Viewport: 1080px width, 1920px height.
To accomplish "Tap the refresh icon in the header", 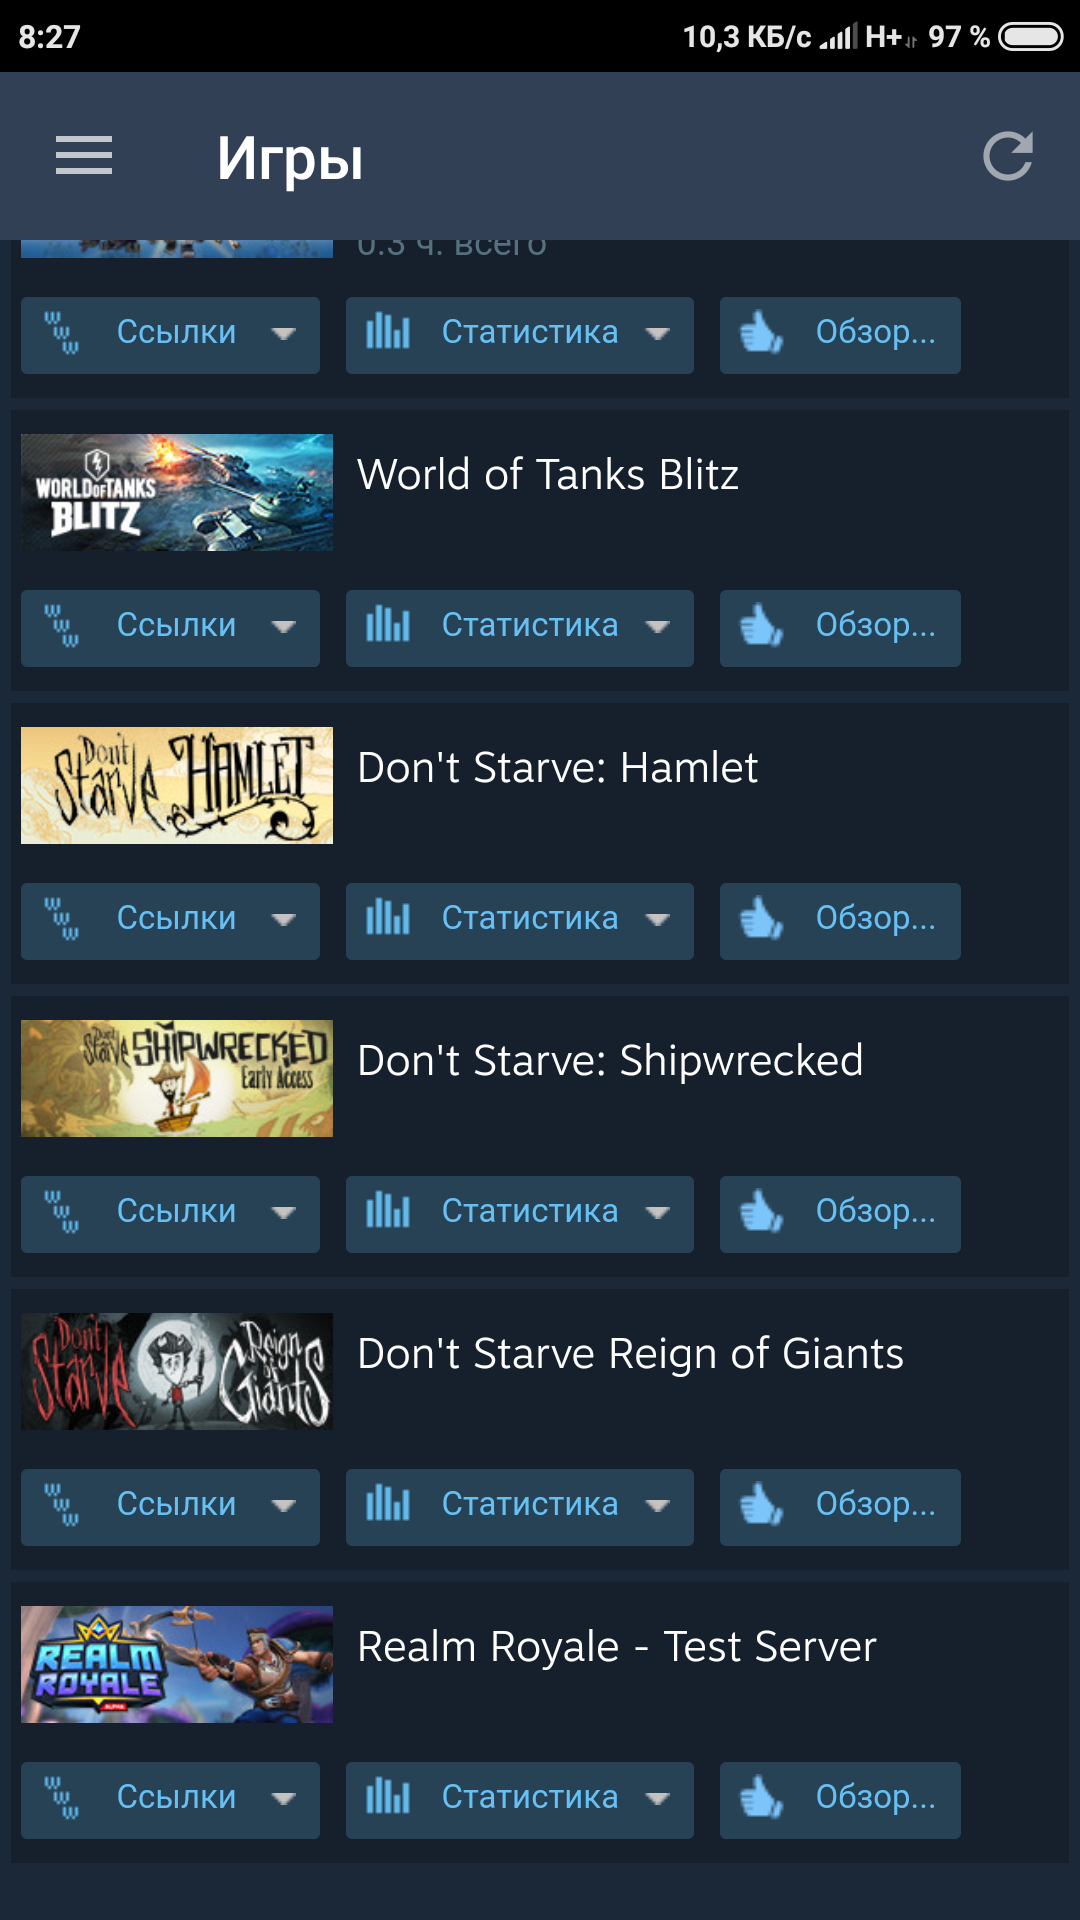I will click(x=1007, y=156).
